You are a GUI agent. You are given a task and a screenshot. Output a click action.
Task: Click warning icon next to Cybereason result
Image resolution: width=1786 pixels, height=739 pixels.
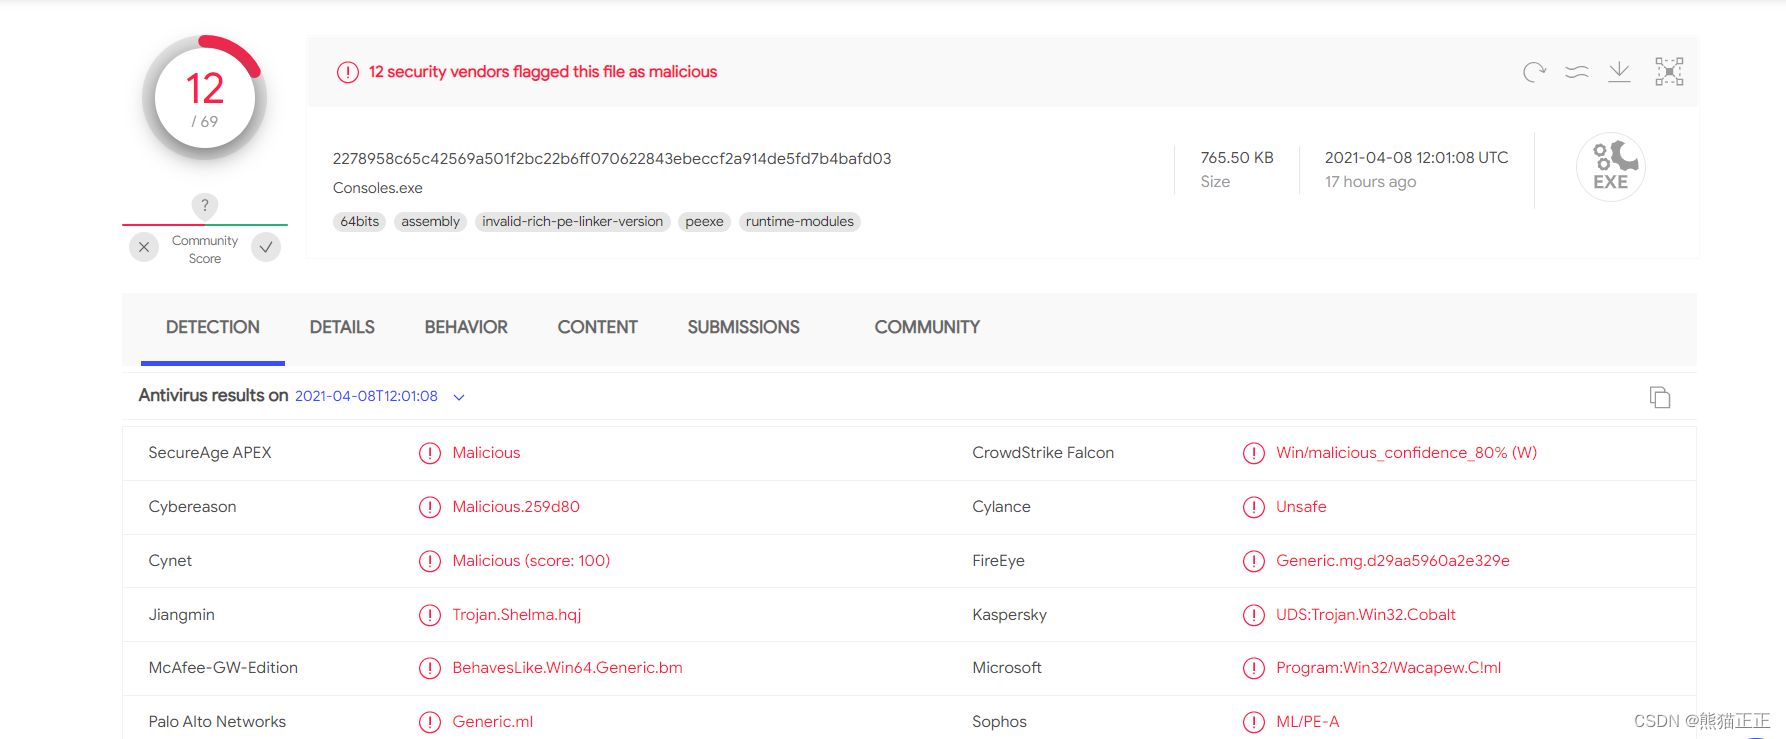tap(430, 507)
